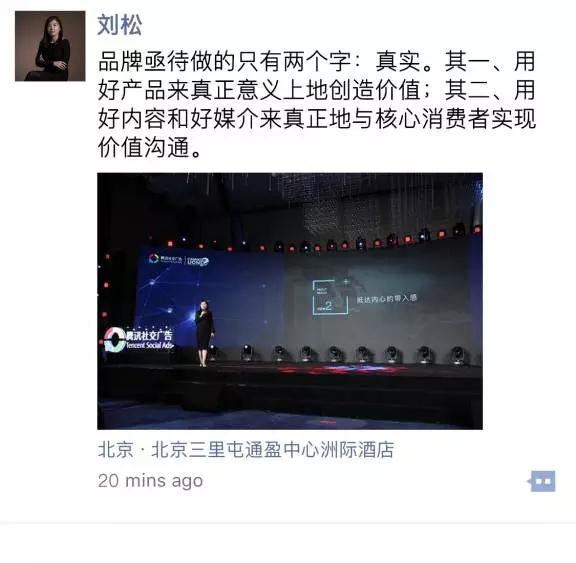Open the comment and like bubble icon

(x=543, y=481)
